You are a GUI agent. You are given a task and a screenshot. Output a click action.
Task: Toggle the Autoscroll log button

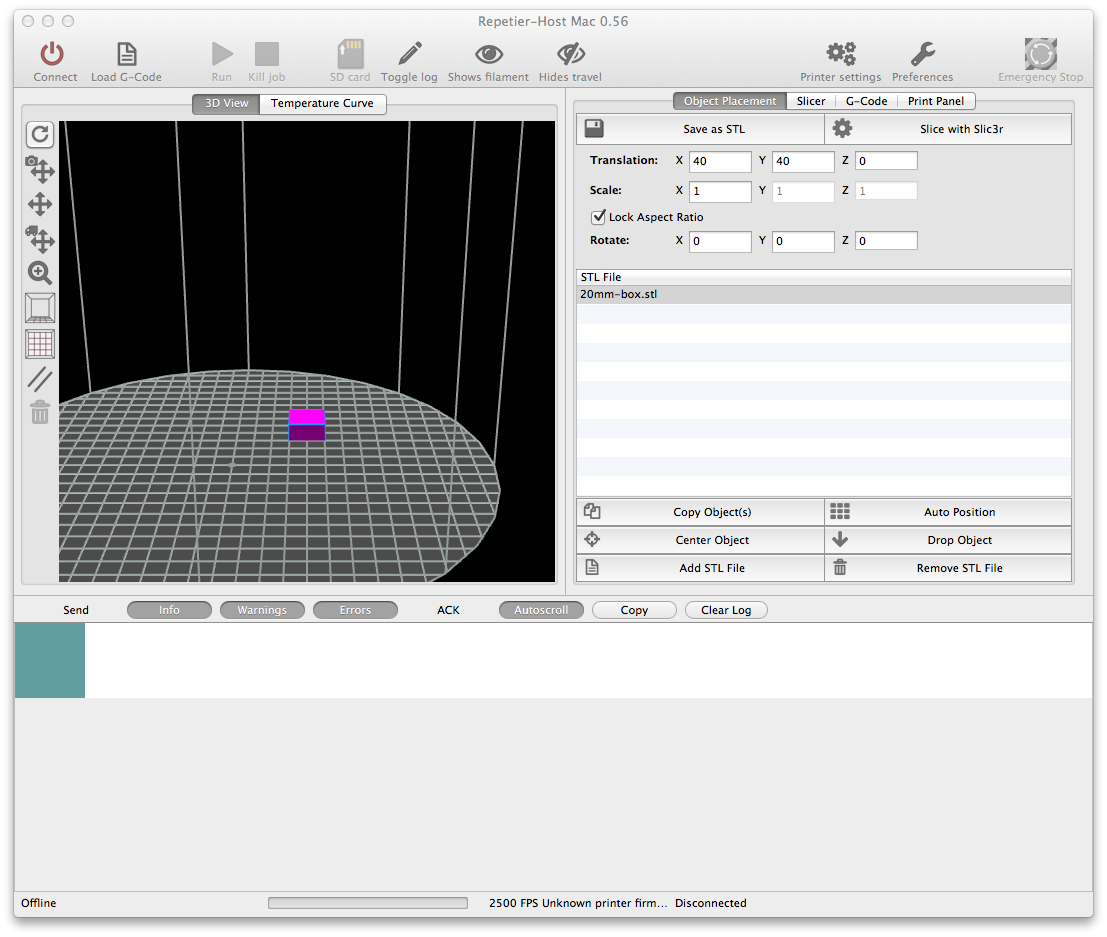(x=541, y=610)
